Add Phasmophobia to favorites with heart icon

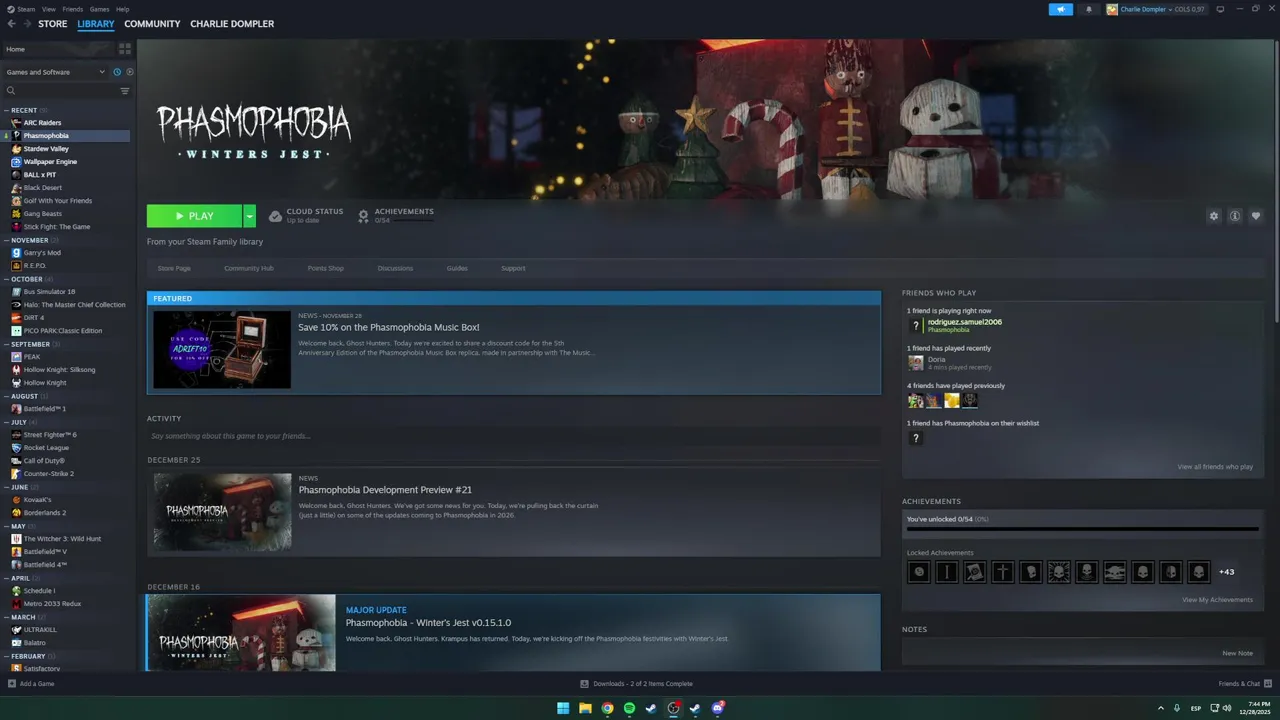pyautogui.click(x=1256, y=216)
